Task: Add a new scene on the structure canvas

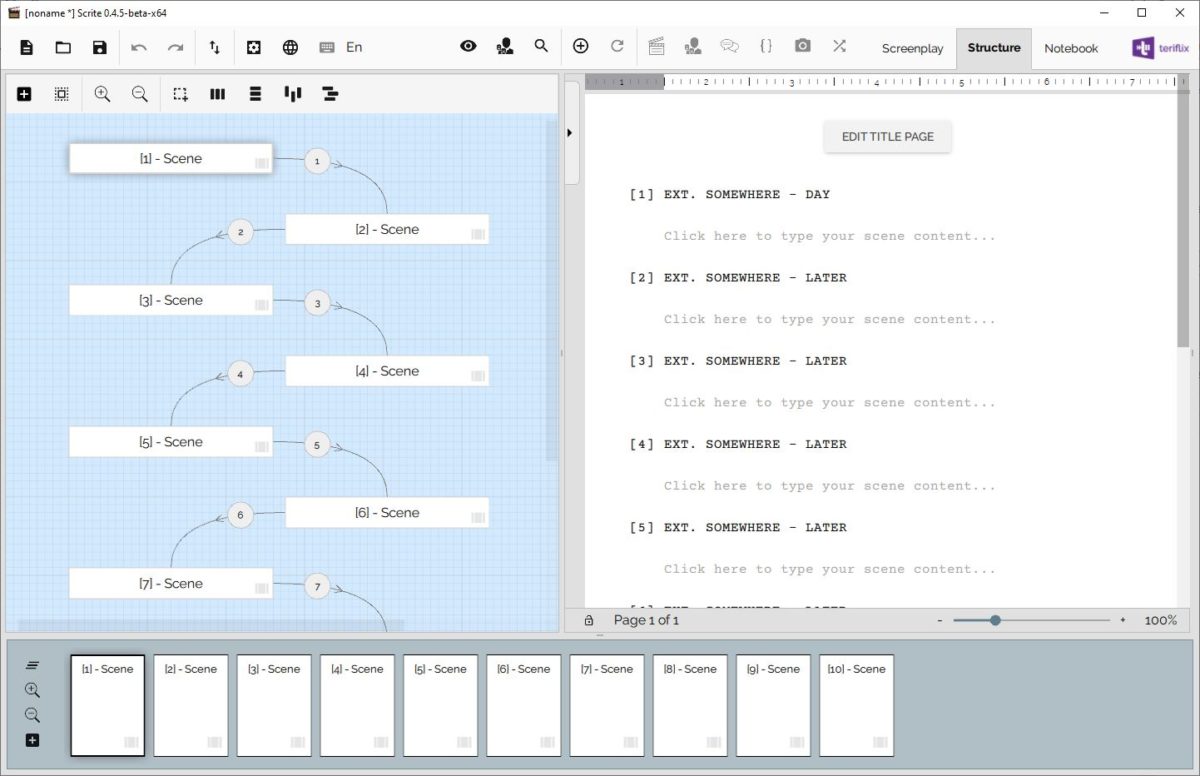Action: [24, 93]
